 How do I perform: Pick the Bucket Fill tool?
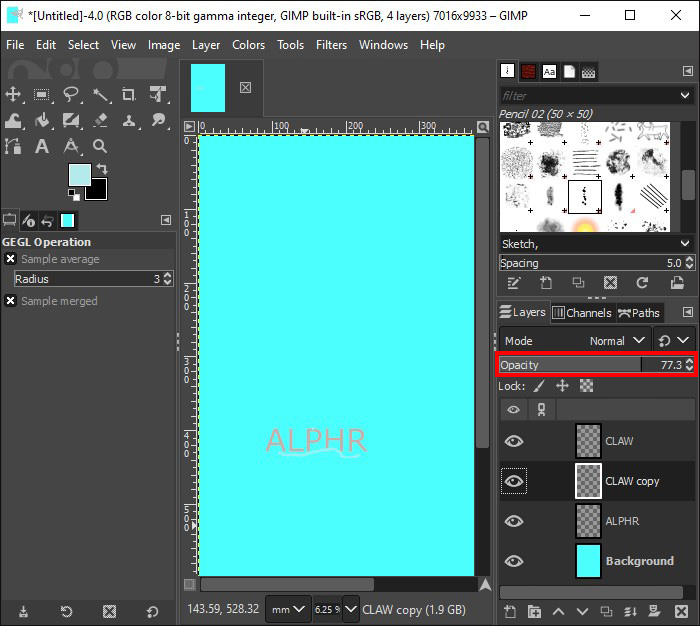(x=42, y=121)
